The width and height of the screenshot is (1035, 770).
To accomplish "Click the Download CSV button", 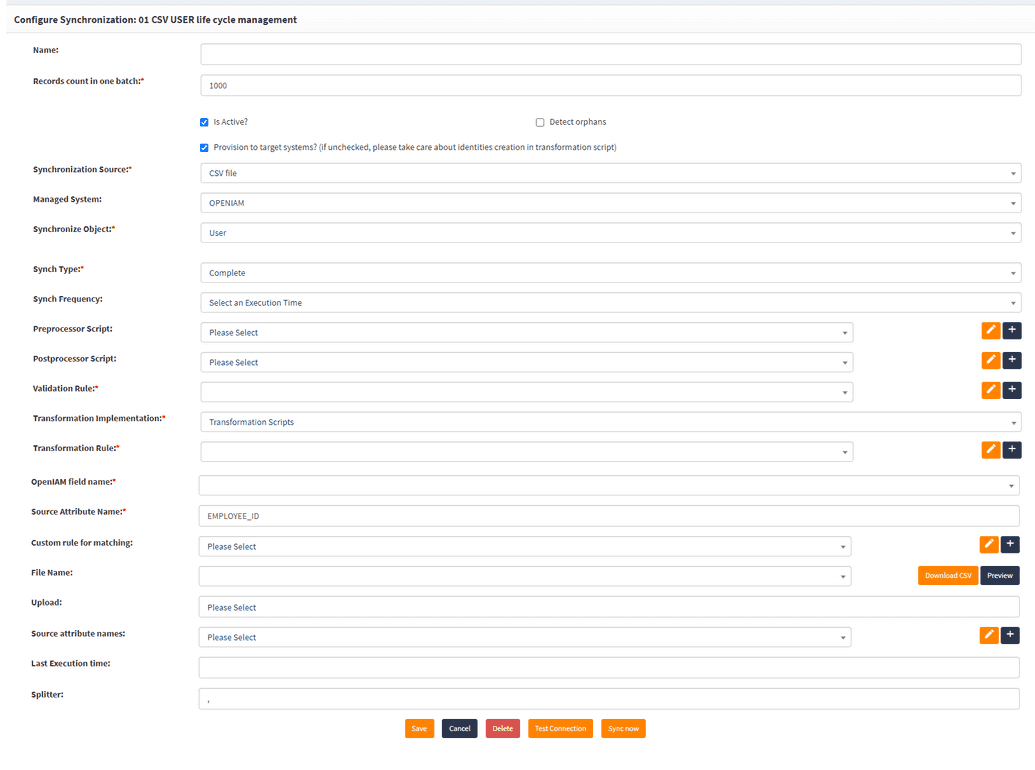I will [947, 575].
